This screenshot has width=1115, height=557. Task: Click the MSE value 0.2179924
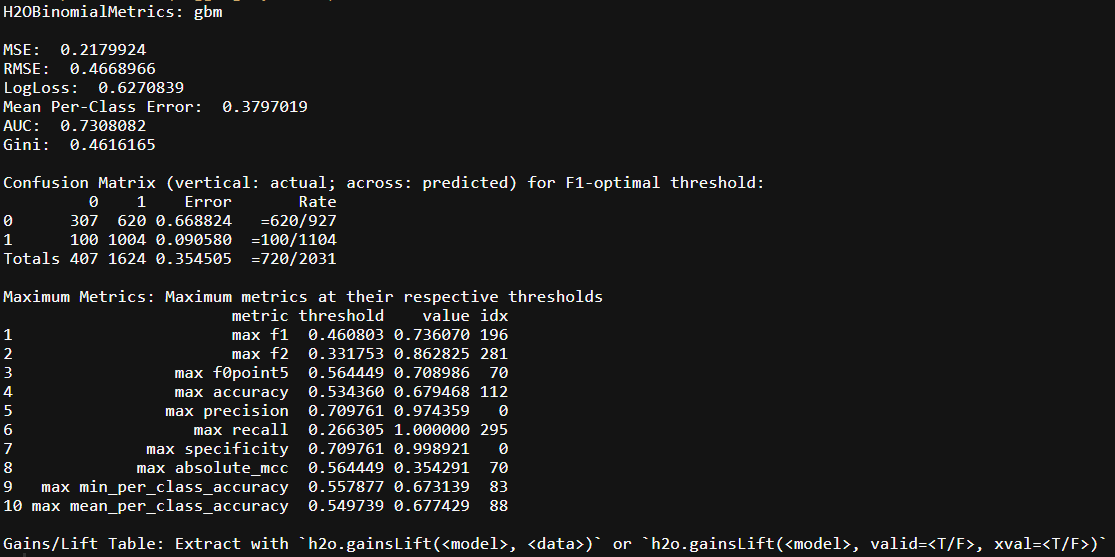click(103, 50)
